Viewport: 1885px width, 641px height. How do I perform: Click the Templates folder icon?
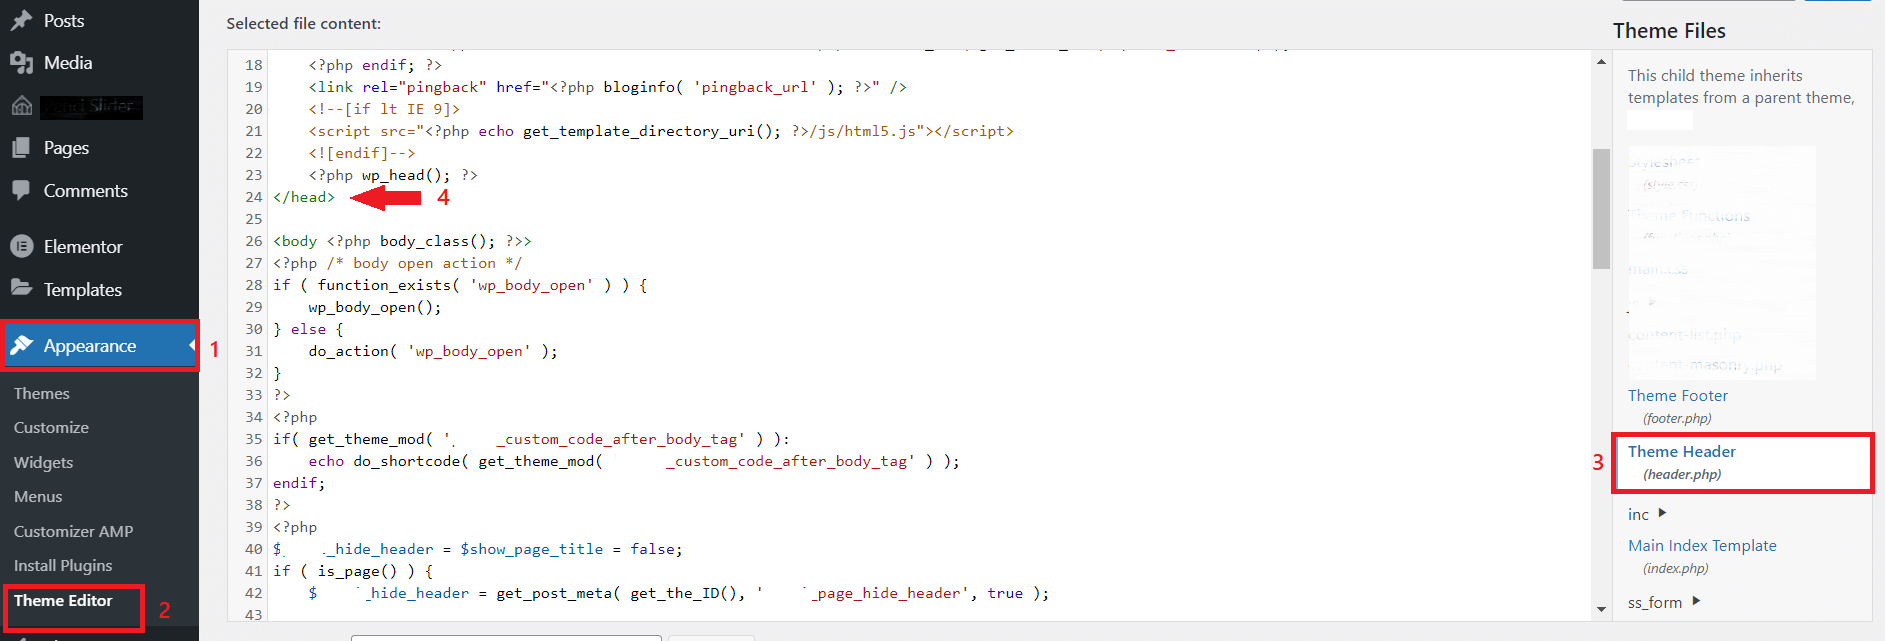[21, 288]
